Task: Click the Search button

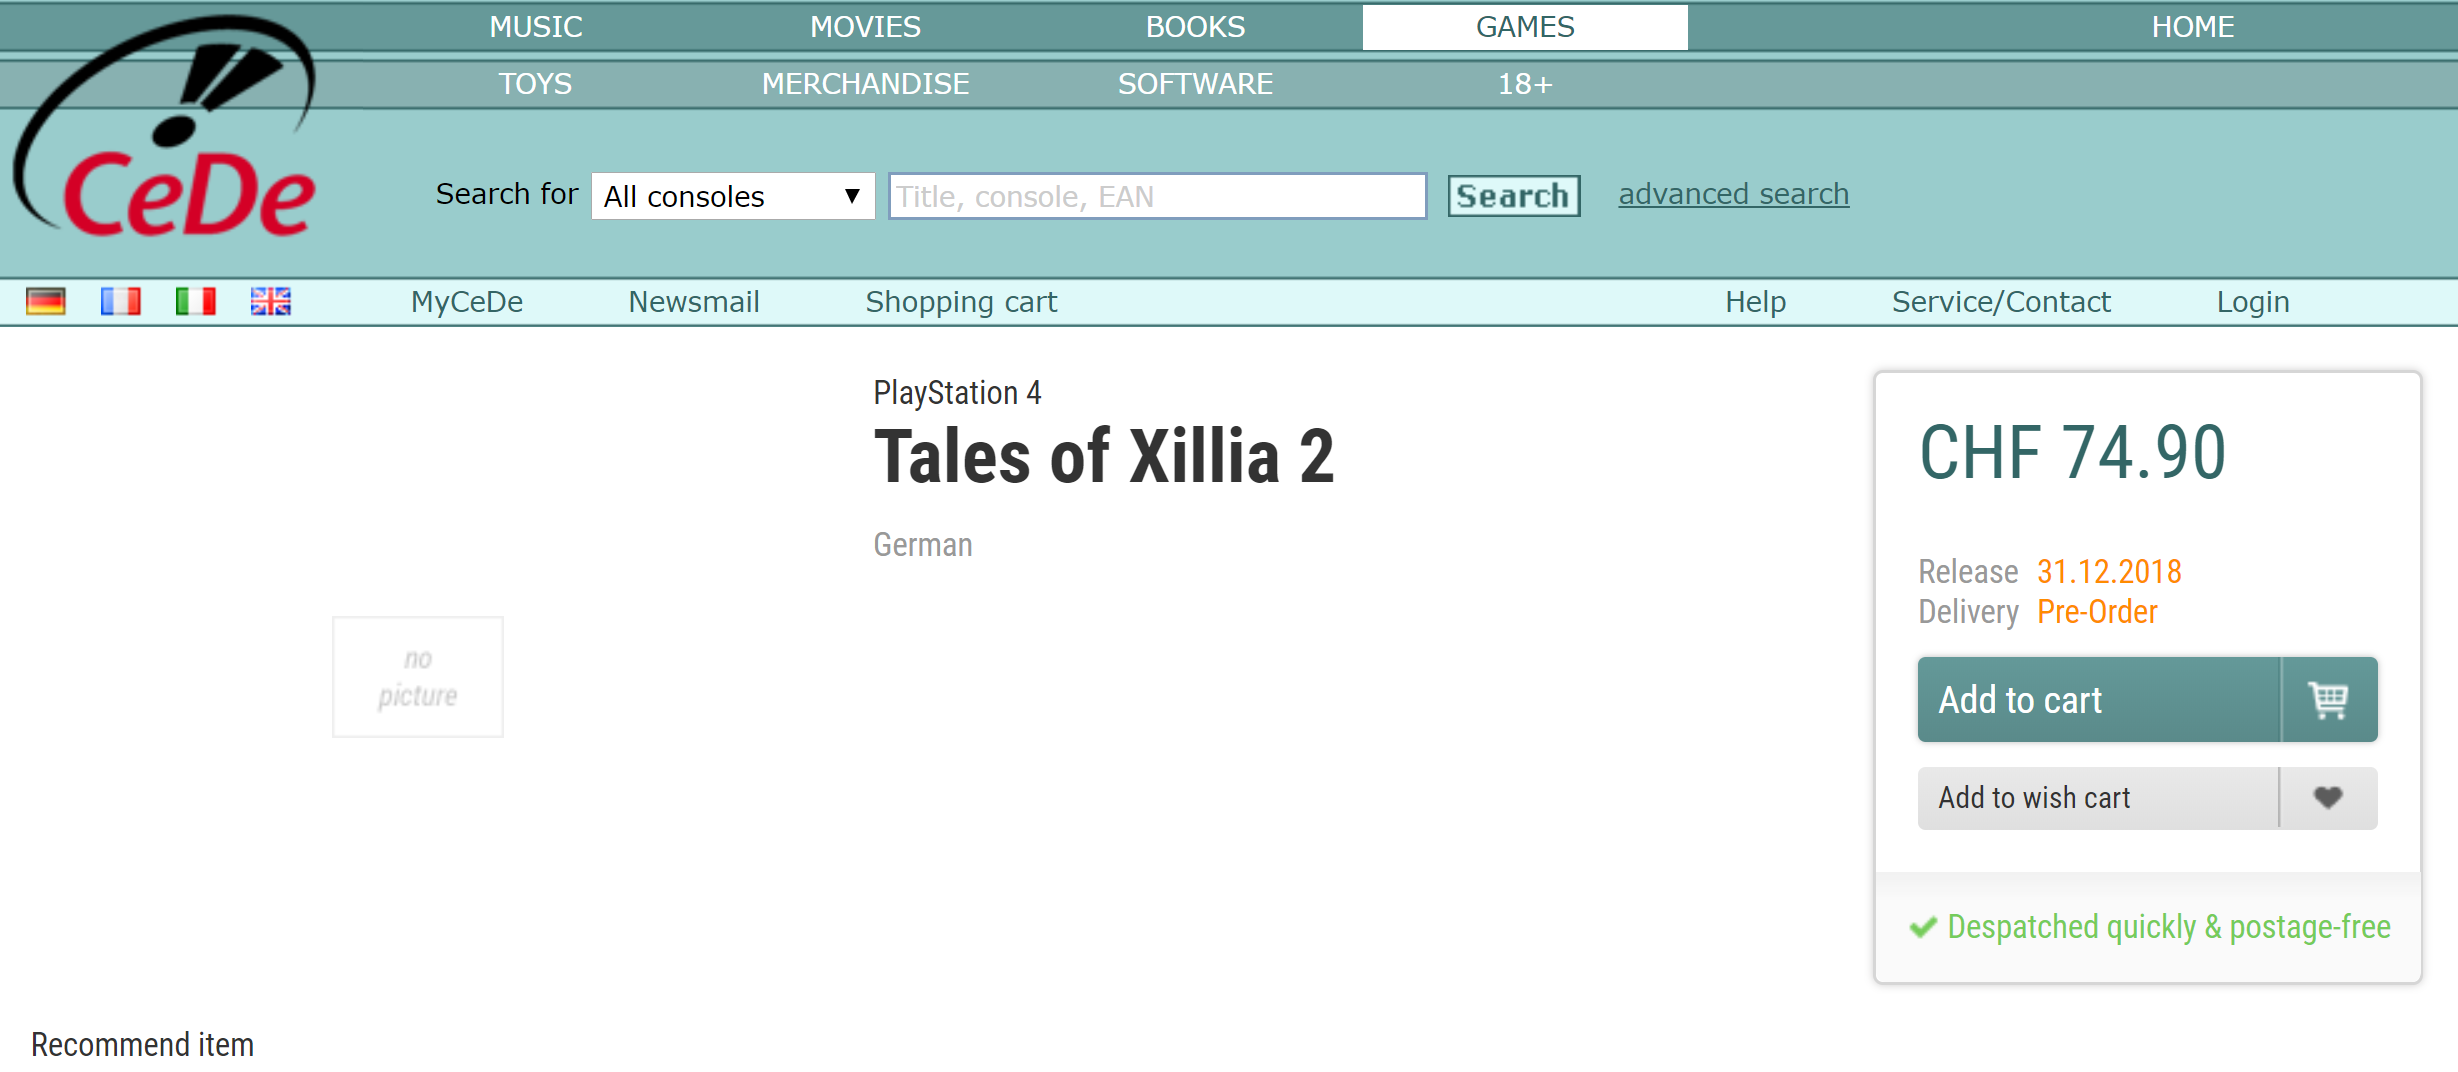Action: [1514, 196]
